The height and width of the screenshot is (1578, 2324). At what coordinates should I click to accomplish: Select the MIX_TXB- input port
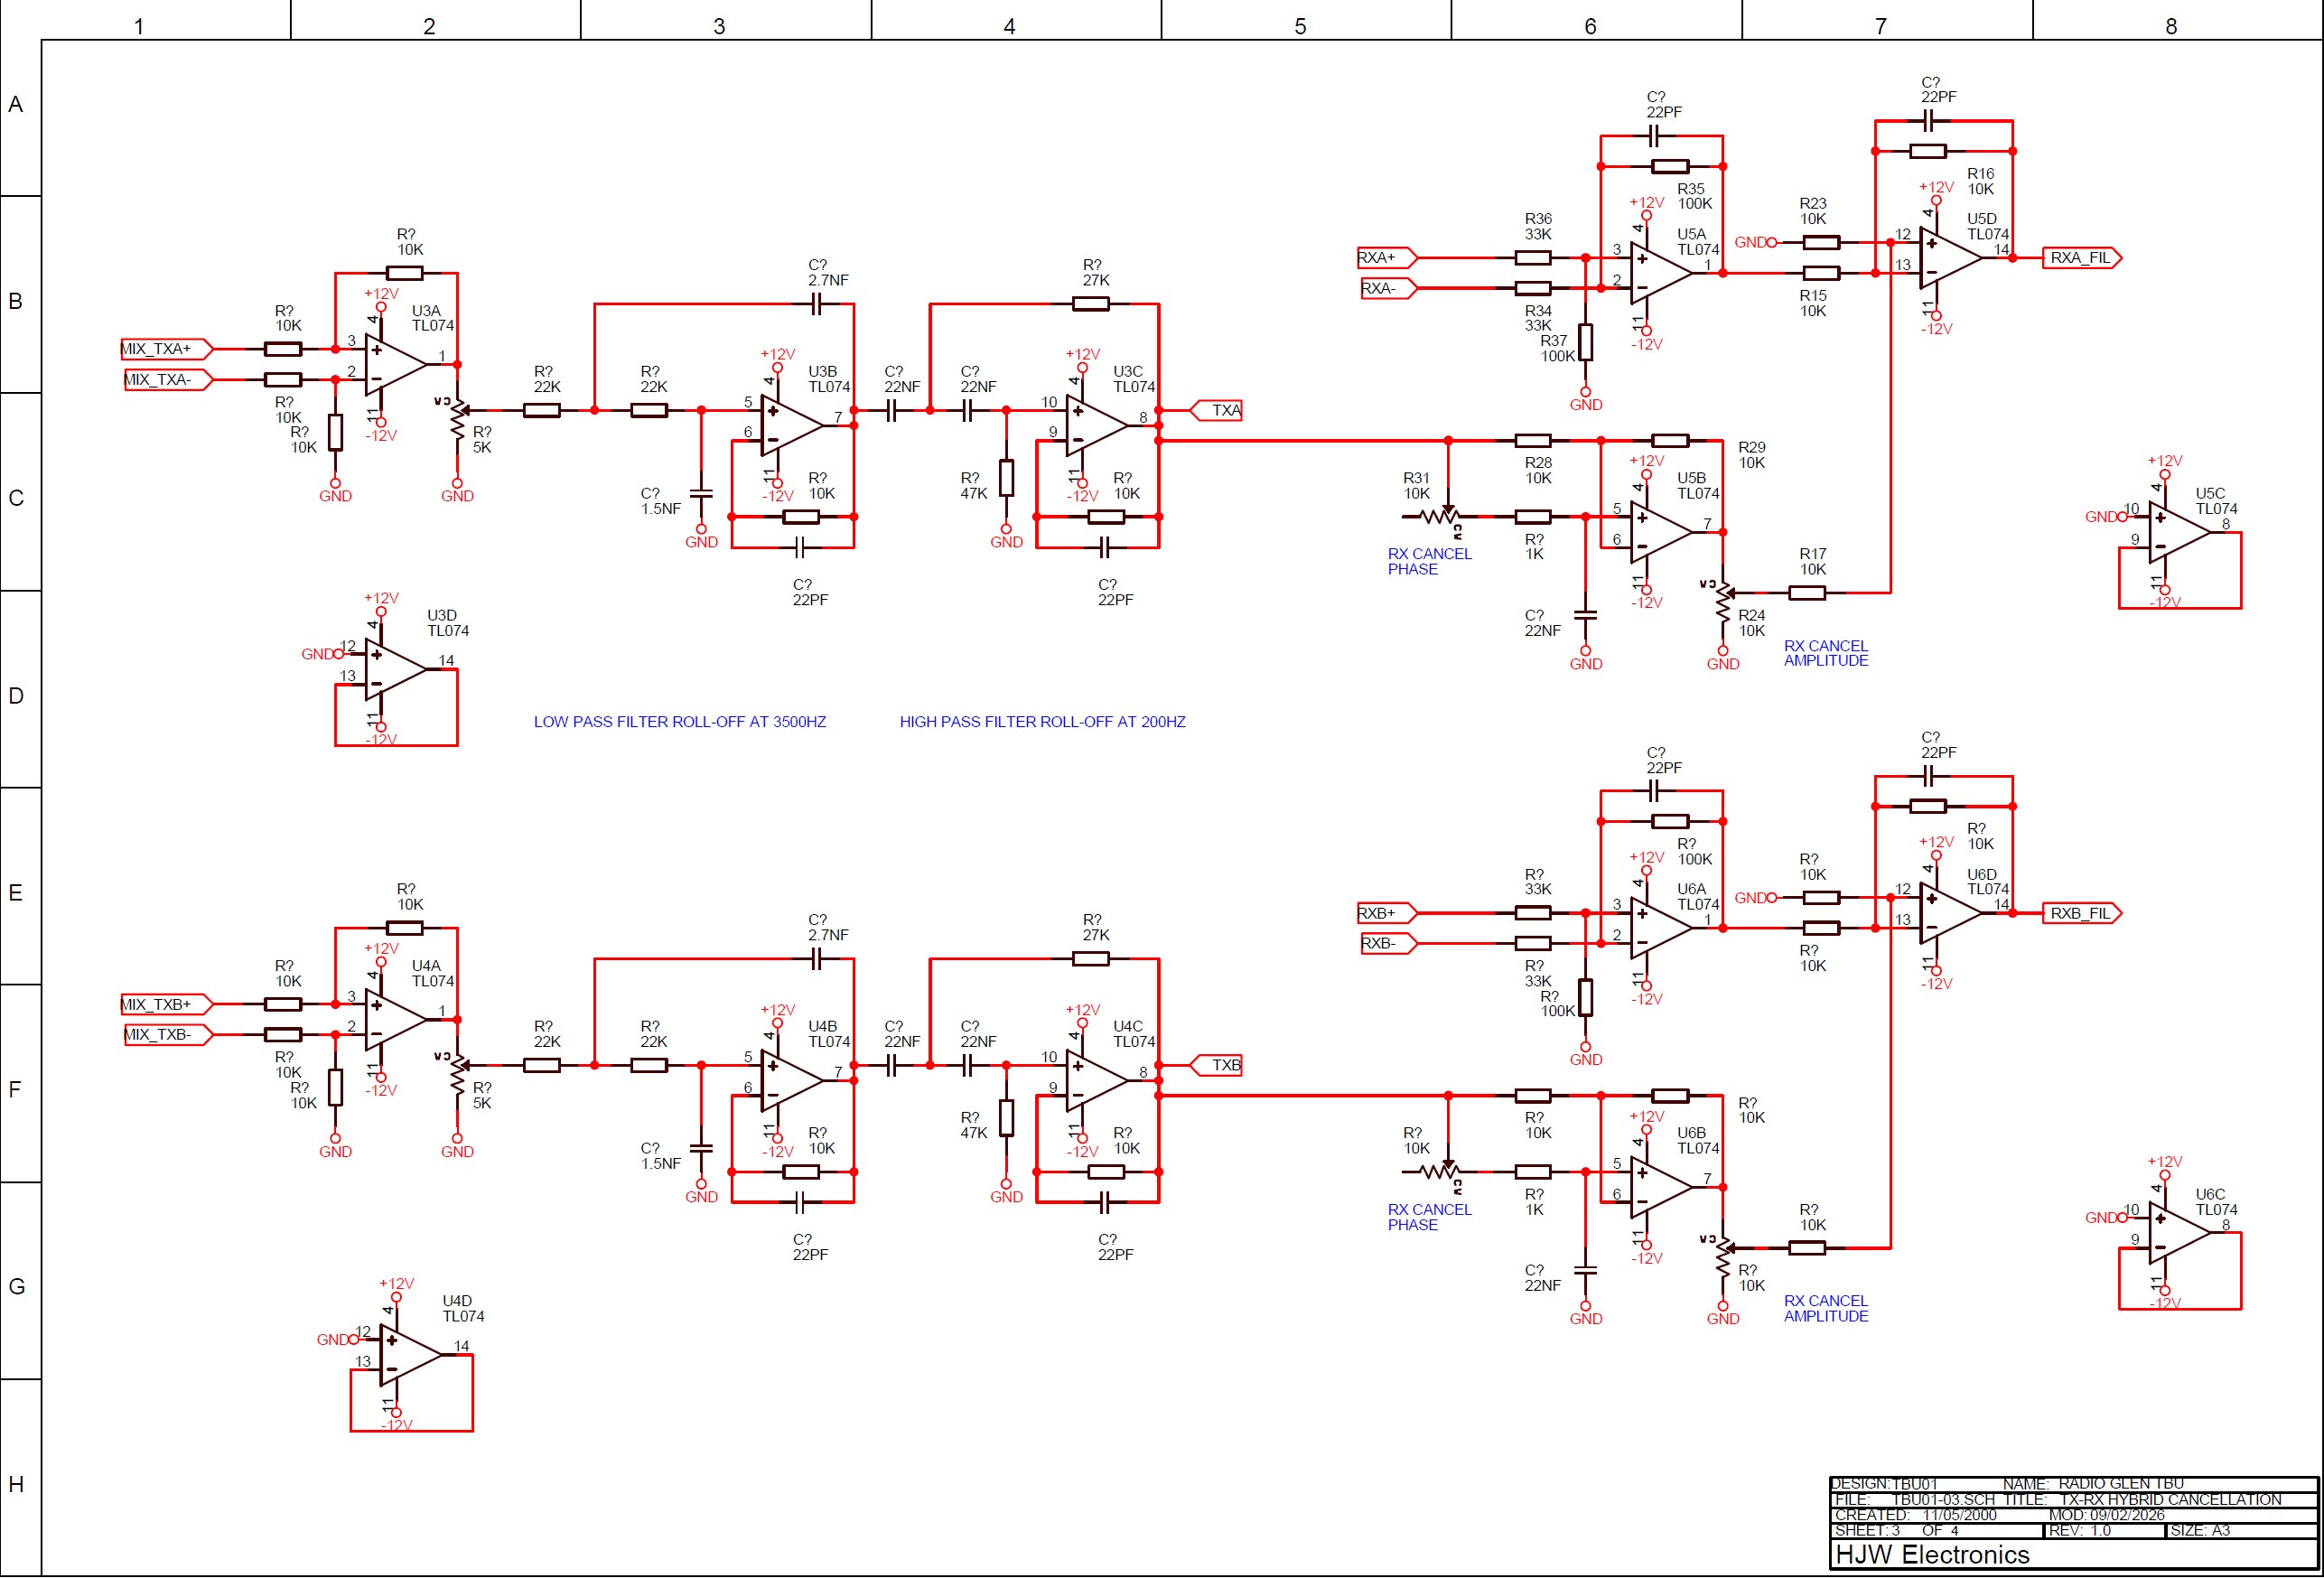click(x=166, y=1034)
